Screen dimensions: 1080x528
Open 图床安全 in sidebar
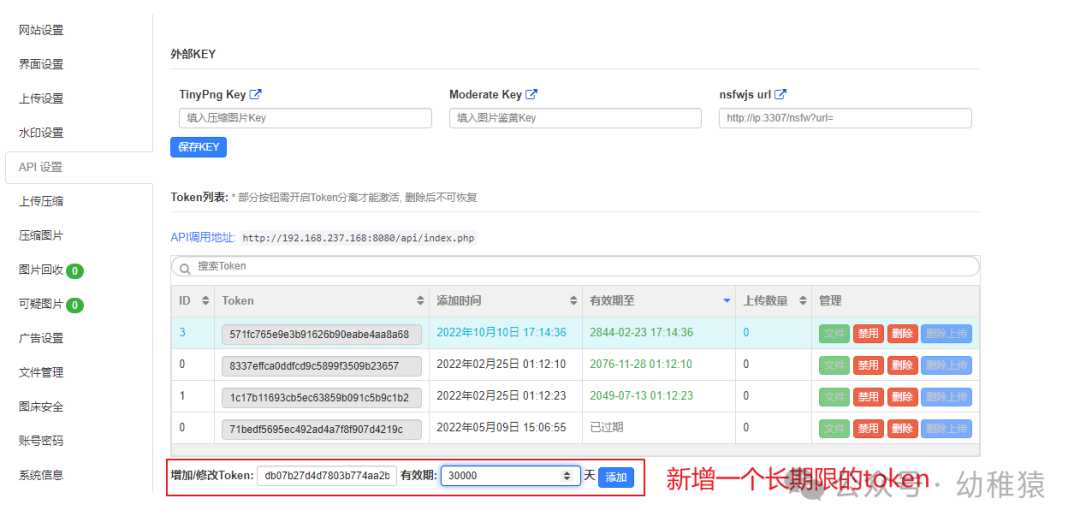point(41,407)
